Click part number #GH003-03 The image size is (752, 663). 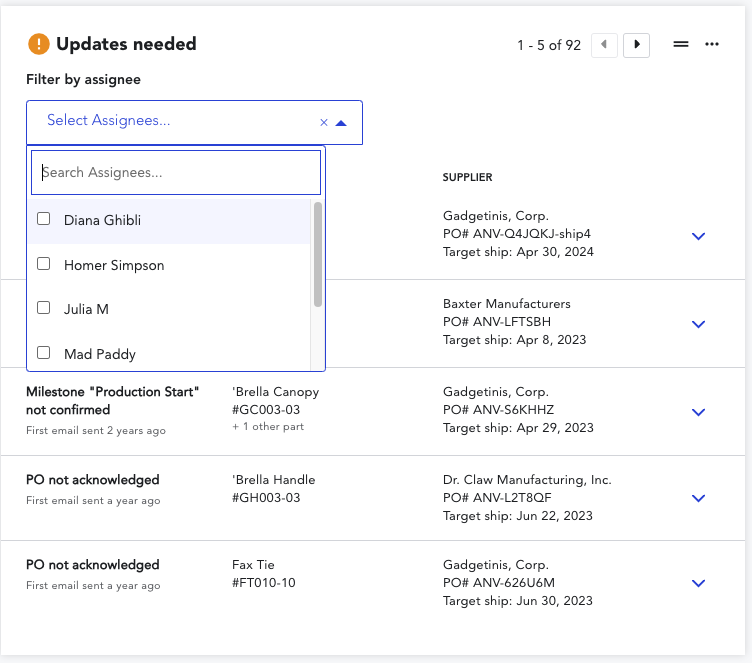266,497
